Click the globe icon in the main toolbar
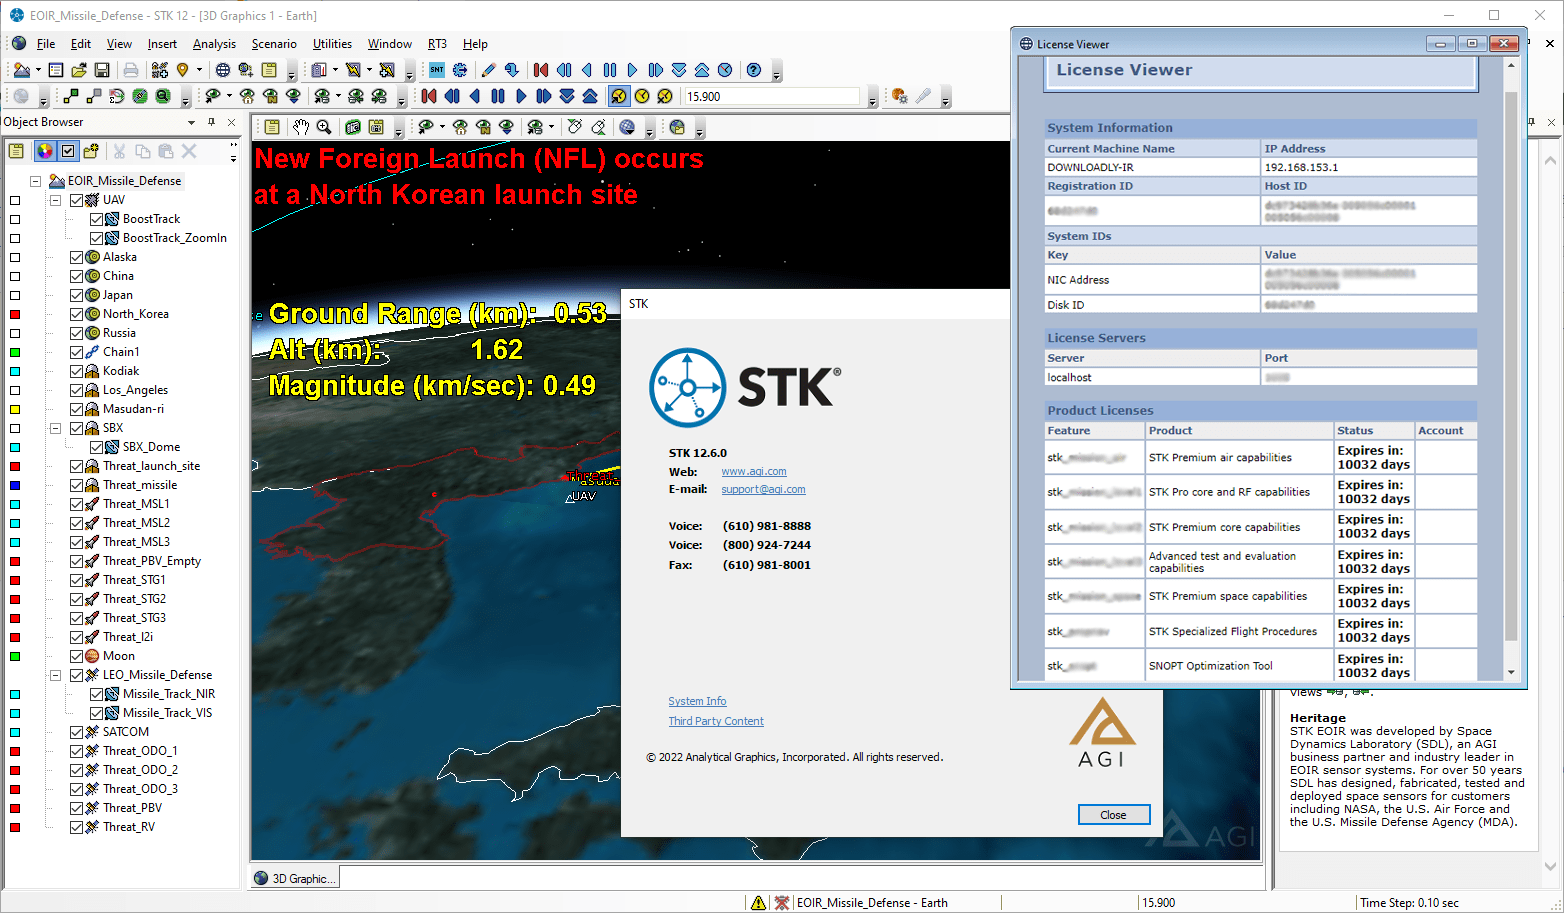 [x=222, y=70]
